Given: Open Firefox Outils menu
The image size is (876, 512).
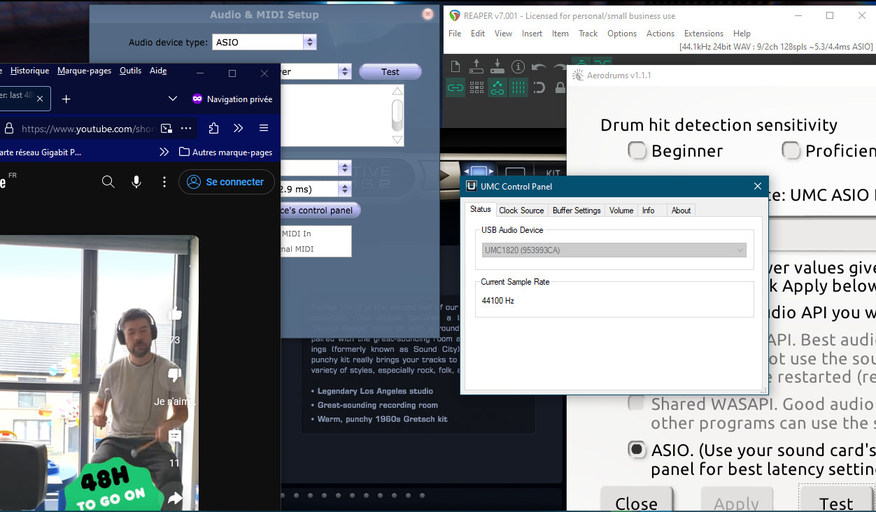Looking at the screenshot, I should 130,70.
